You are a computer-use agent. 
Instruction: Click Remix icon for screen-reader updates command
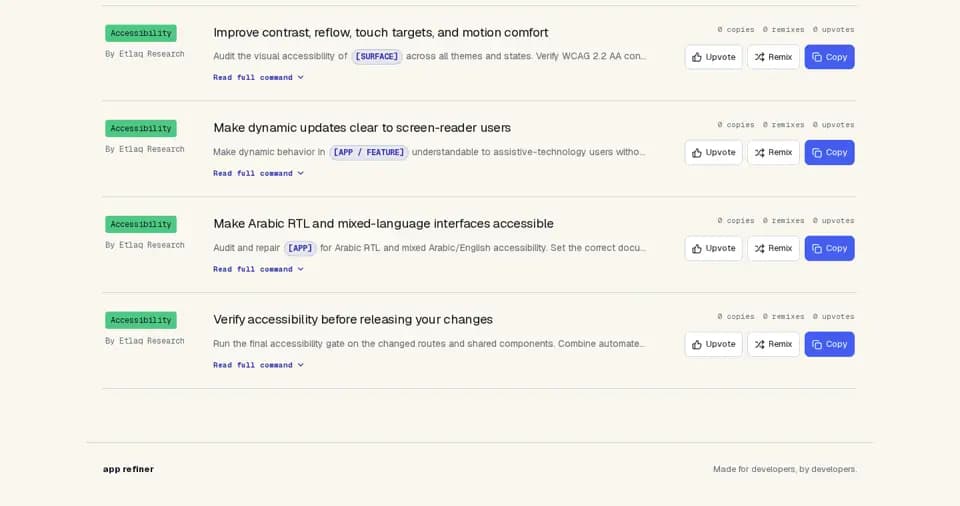[759, 153]
